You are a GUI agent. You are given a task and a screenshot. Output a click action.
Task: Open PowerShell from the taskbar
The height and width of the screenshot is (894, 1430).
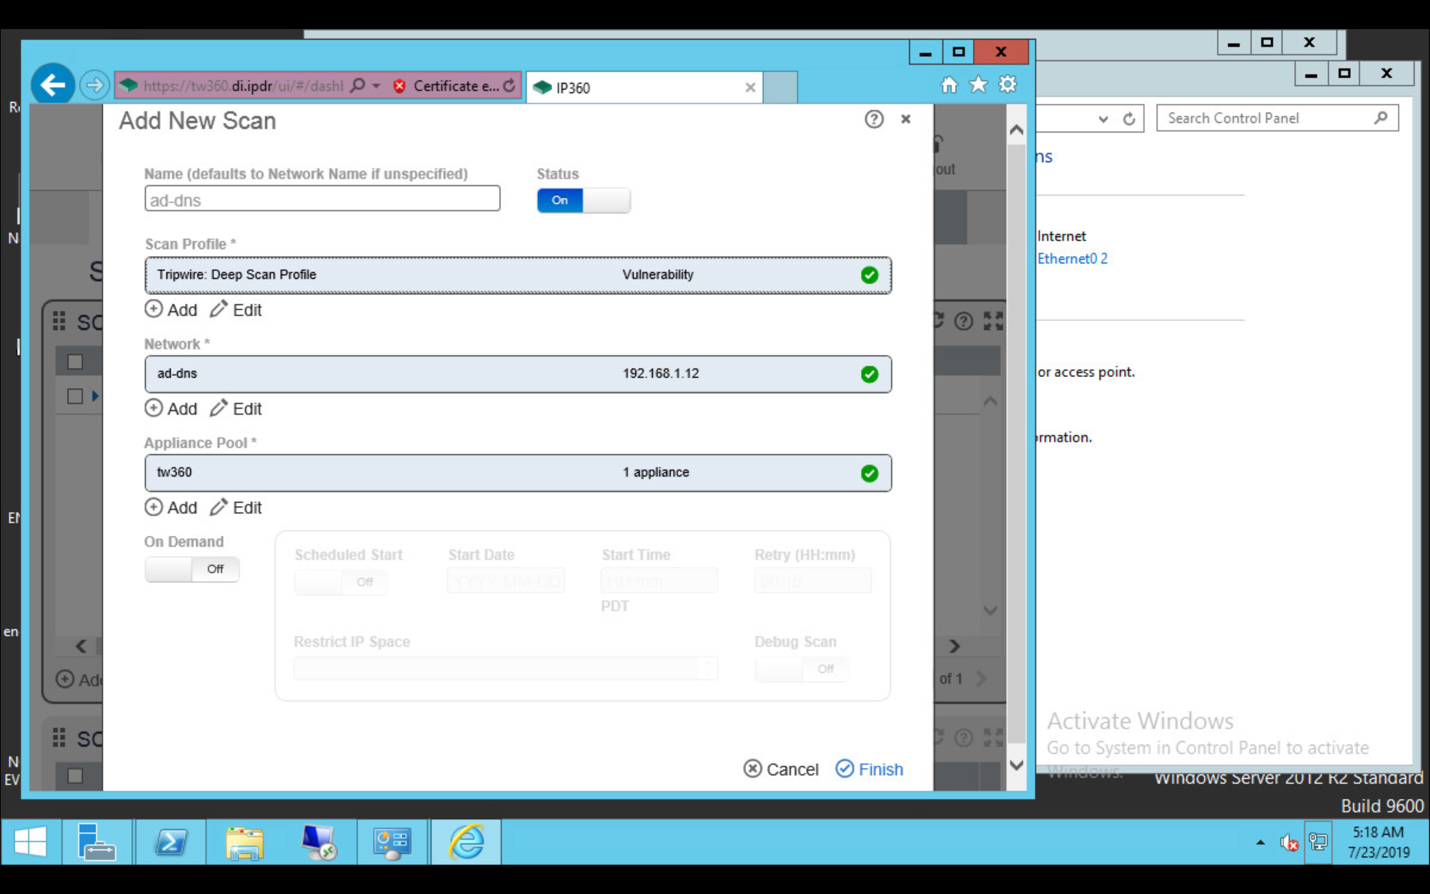pyautogui.click(x=170, y=842)
